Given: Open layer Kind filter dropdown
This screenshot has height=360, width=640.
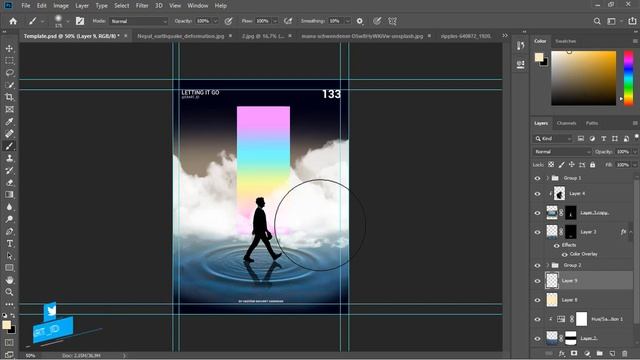Looking at the screenshot, I should point(553,139).
